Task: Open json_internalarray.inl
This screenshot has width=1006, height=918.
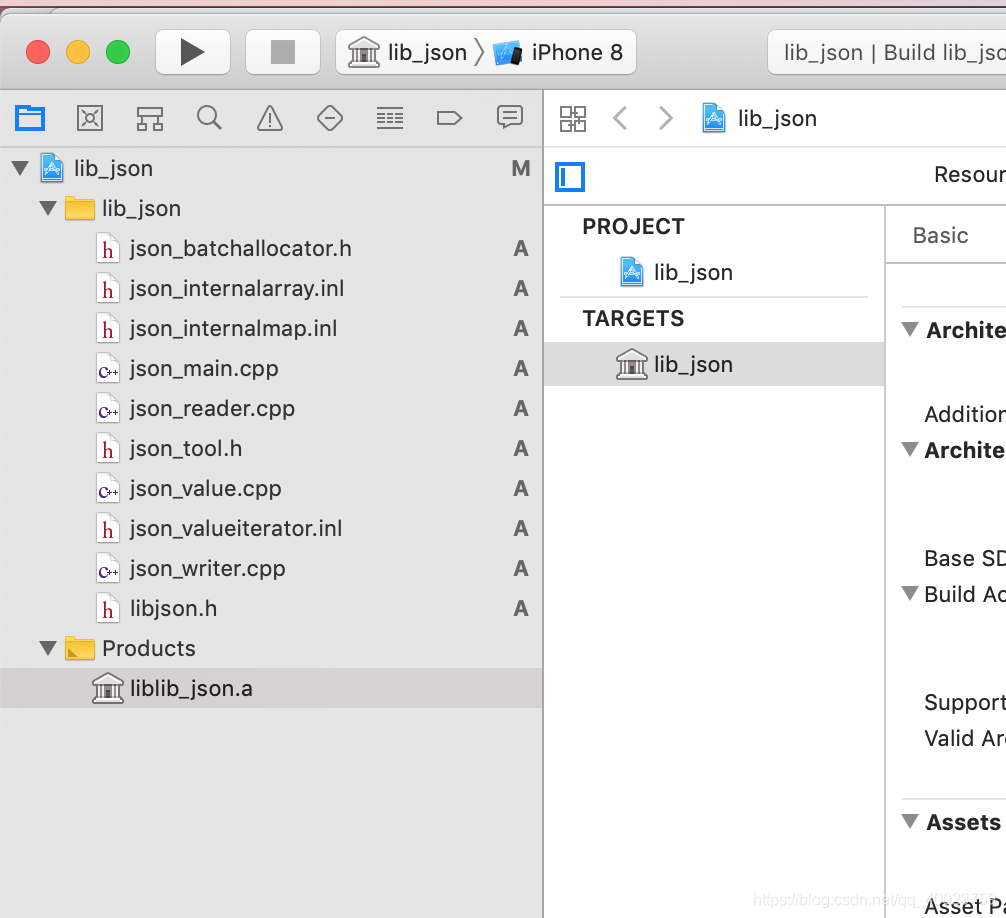Action: [x=271, y=288]
